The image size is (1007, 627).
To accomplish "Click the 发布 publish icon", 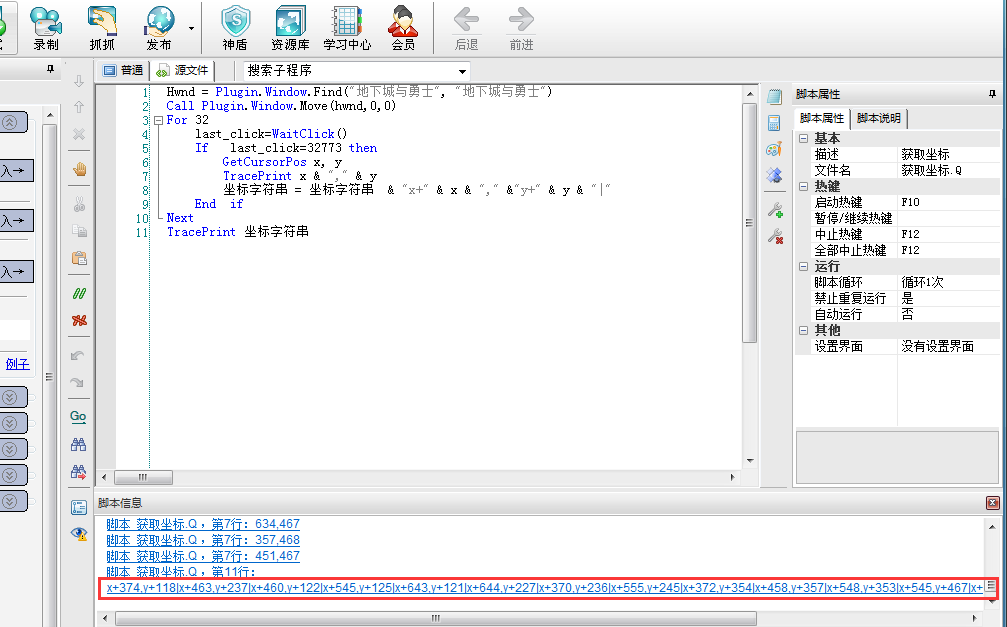I will pyautogui.click(x=159, y=28).
